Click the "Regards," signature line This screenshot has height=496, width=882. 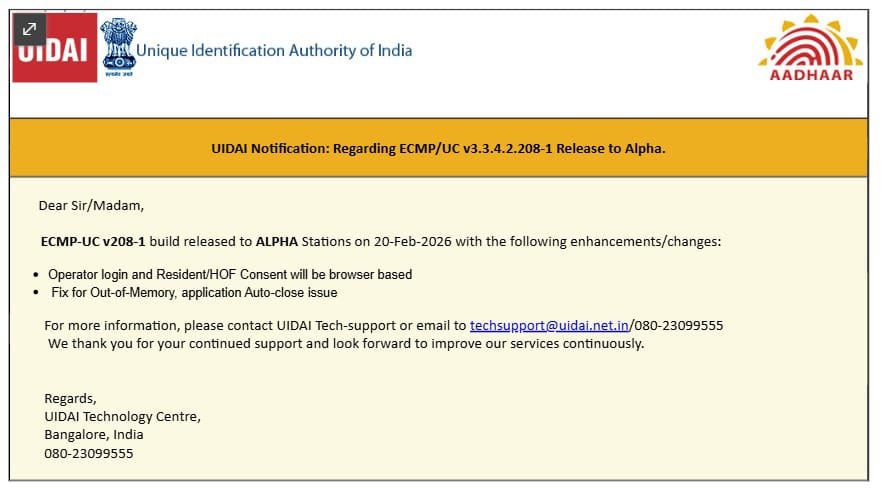pyautogui.click(x=70, y=398)
